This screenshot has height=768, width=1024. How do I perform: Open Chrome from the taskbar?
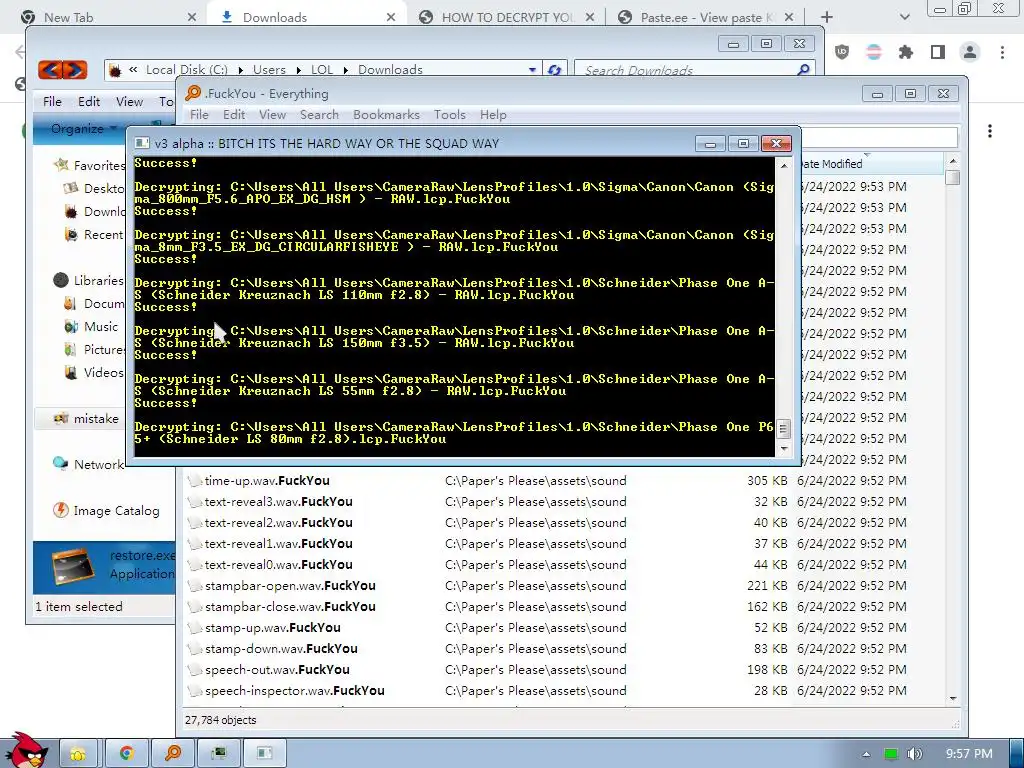126,754
